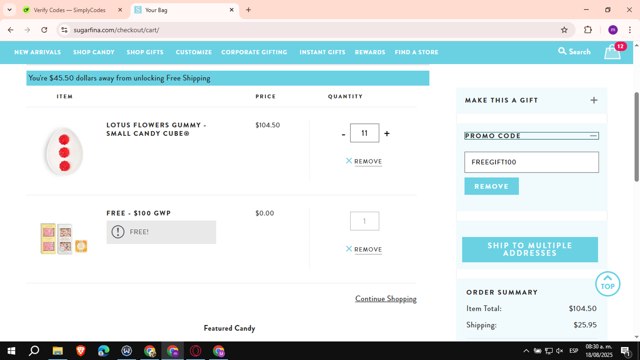
Task: Go back to the previous page
Action: pos(11,30)
